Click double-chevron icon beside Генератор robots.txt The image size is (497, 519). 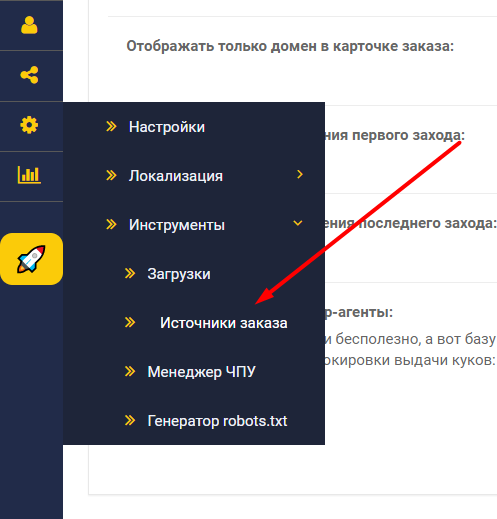tap(130, 420)
